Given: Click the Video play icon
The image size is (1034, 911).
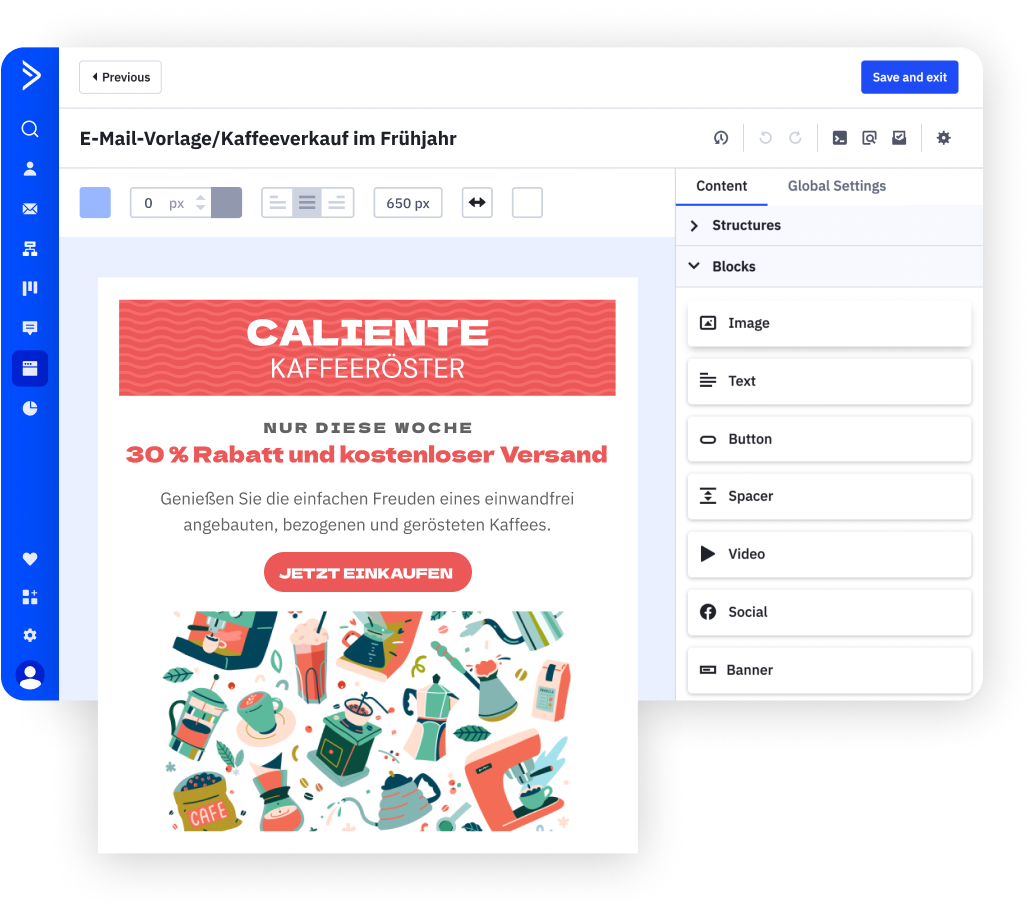Looking at the screenshot, I should [x=708, y=553].
